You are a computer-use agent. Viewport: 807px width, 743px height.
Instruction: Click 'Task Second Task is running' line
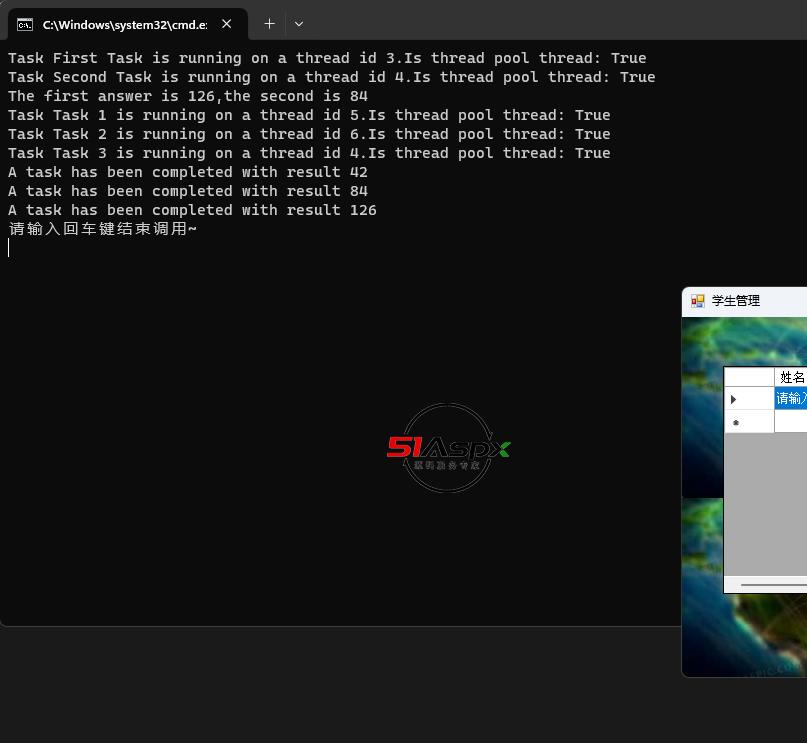coord(331,77)
